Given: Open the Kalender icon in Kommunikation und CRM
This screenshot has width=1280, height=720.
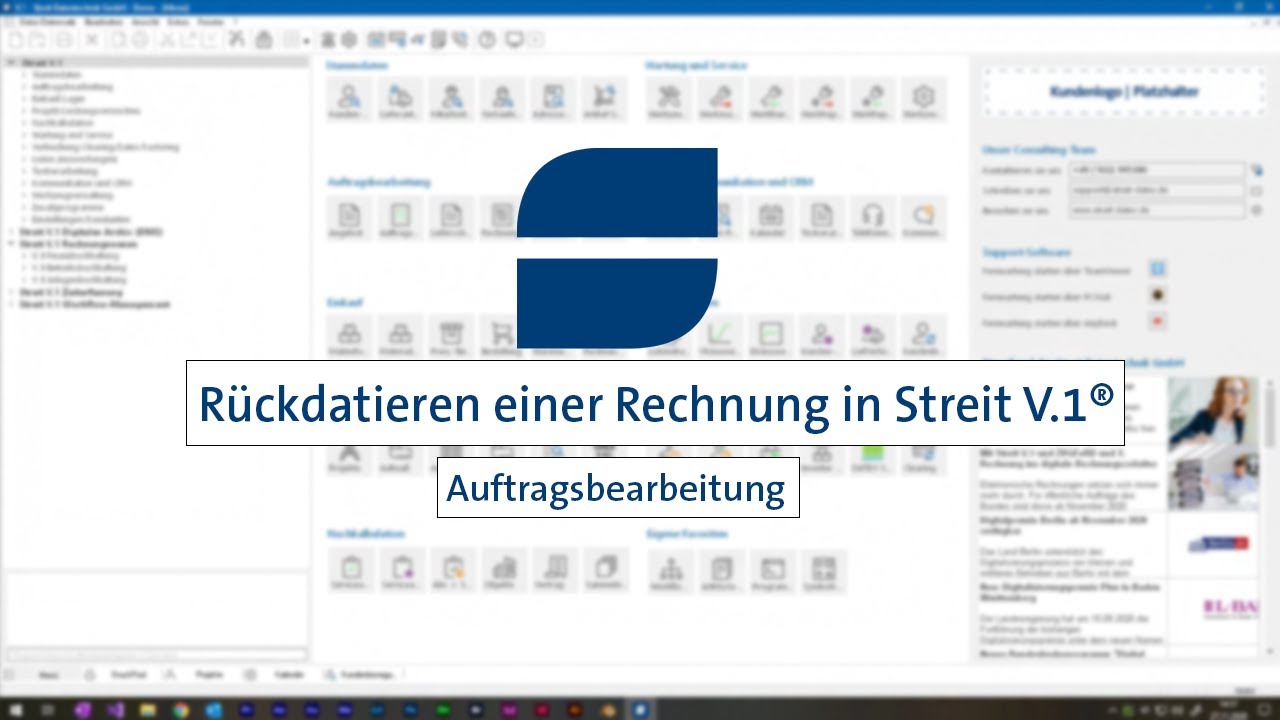Looking at the screenshot, I should tap(770, 218).
